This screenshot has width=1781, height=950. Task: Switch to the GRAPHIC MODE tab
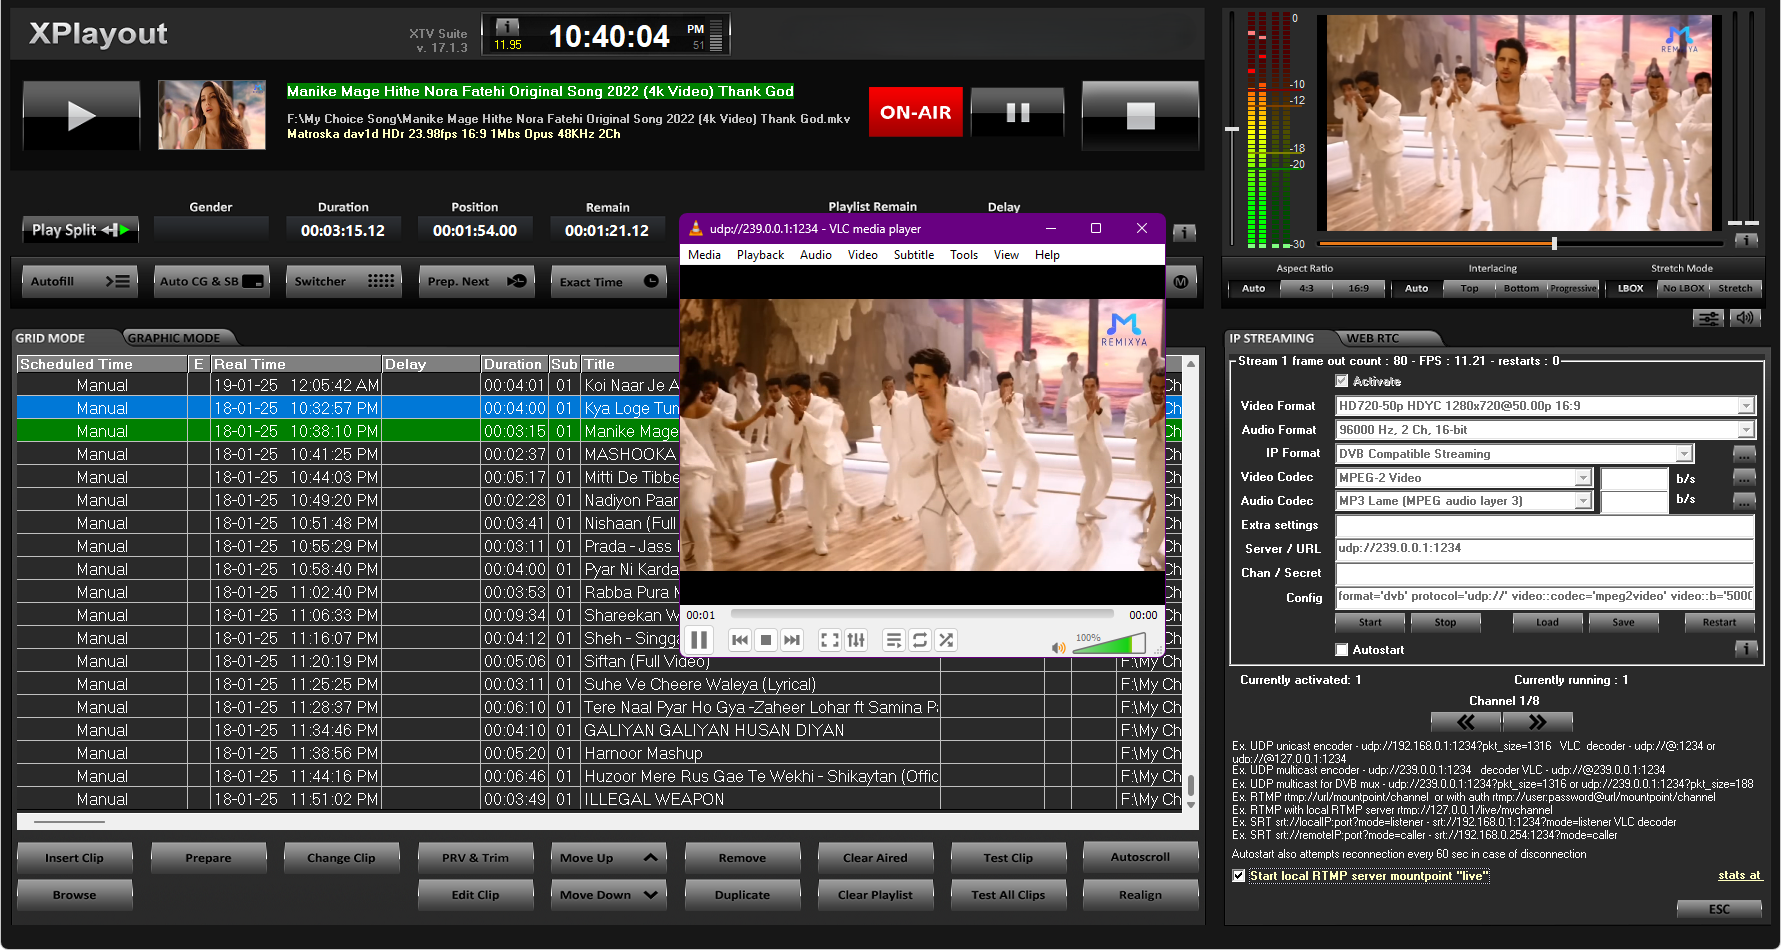174,338
